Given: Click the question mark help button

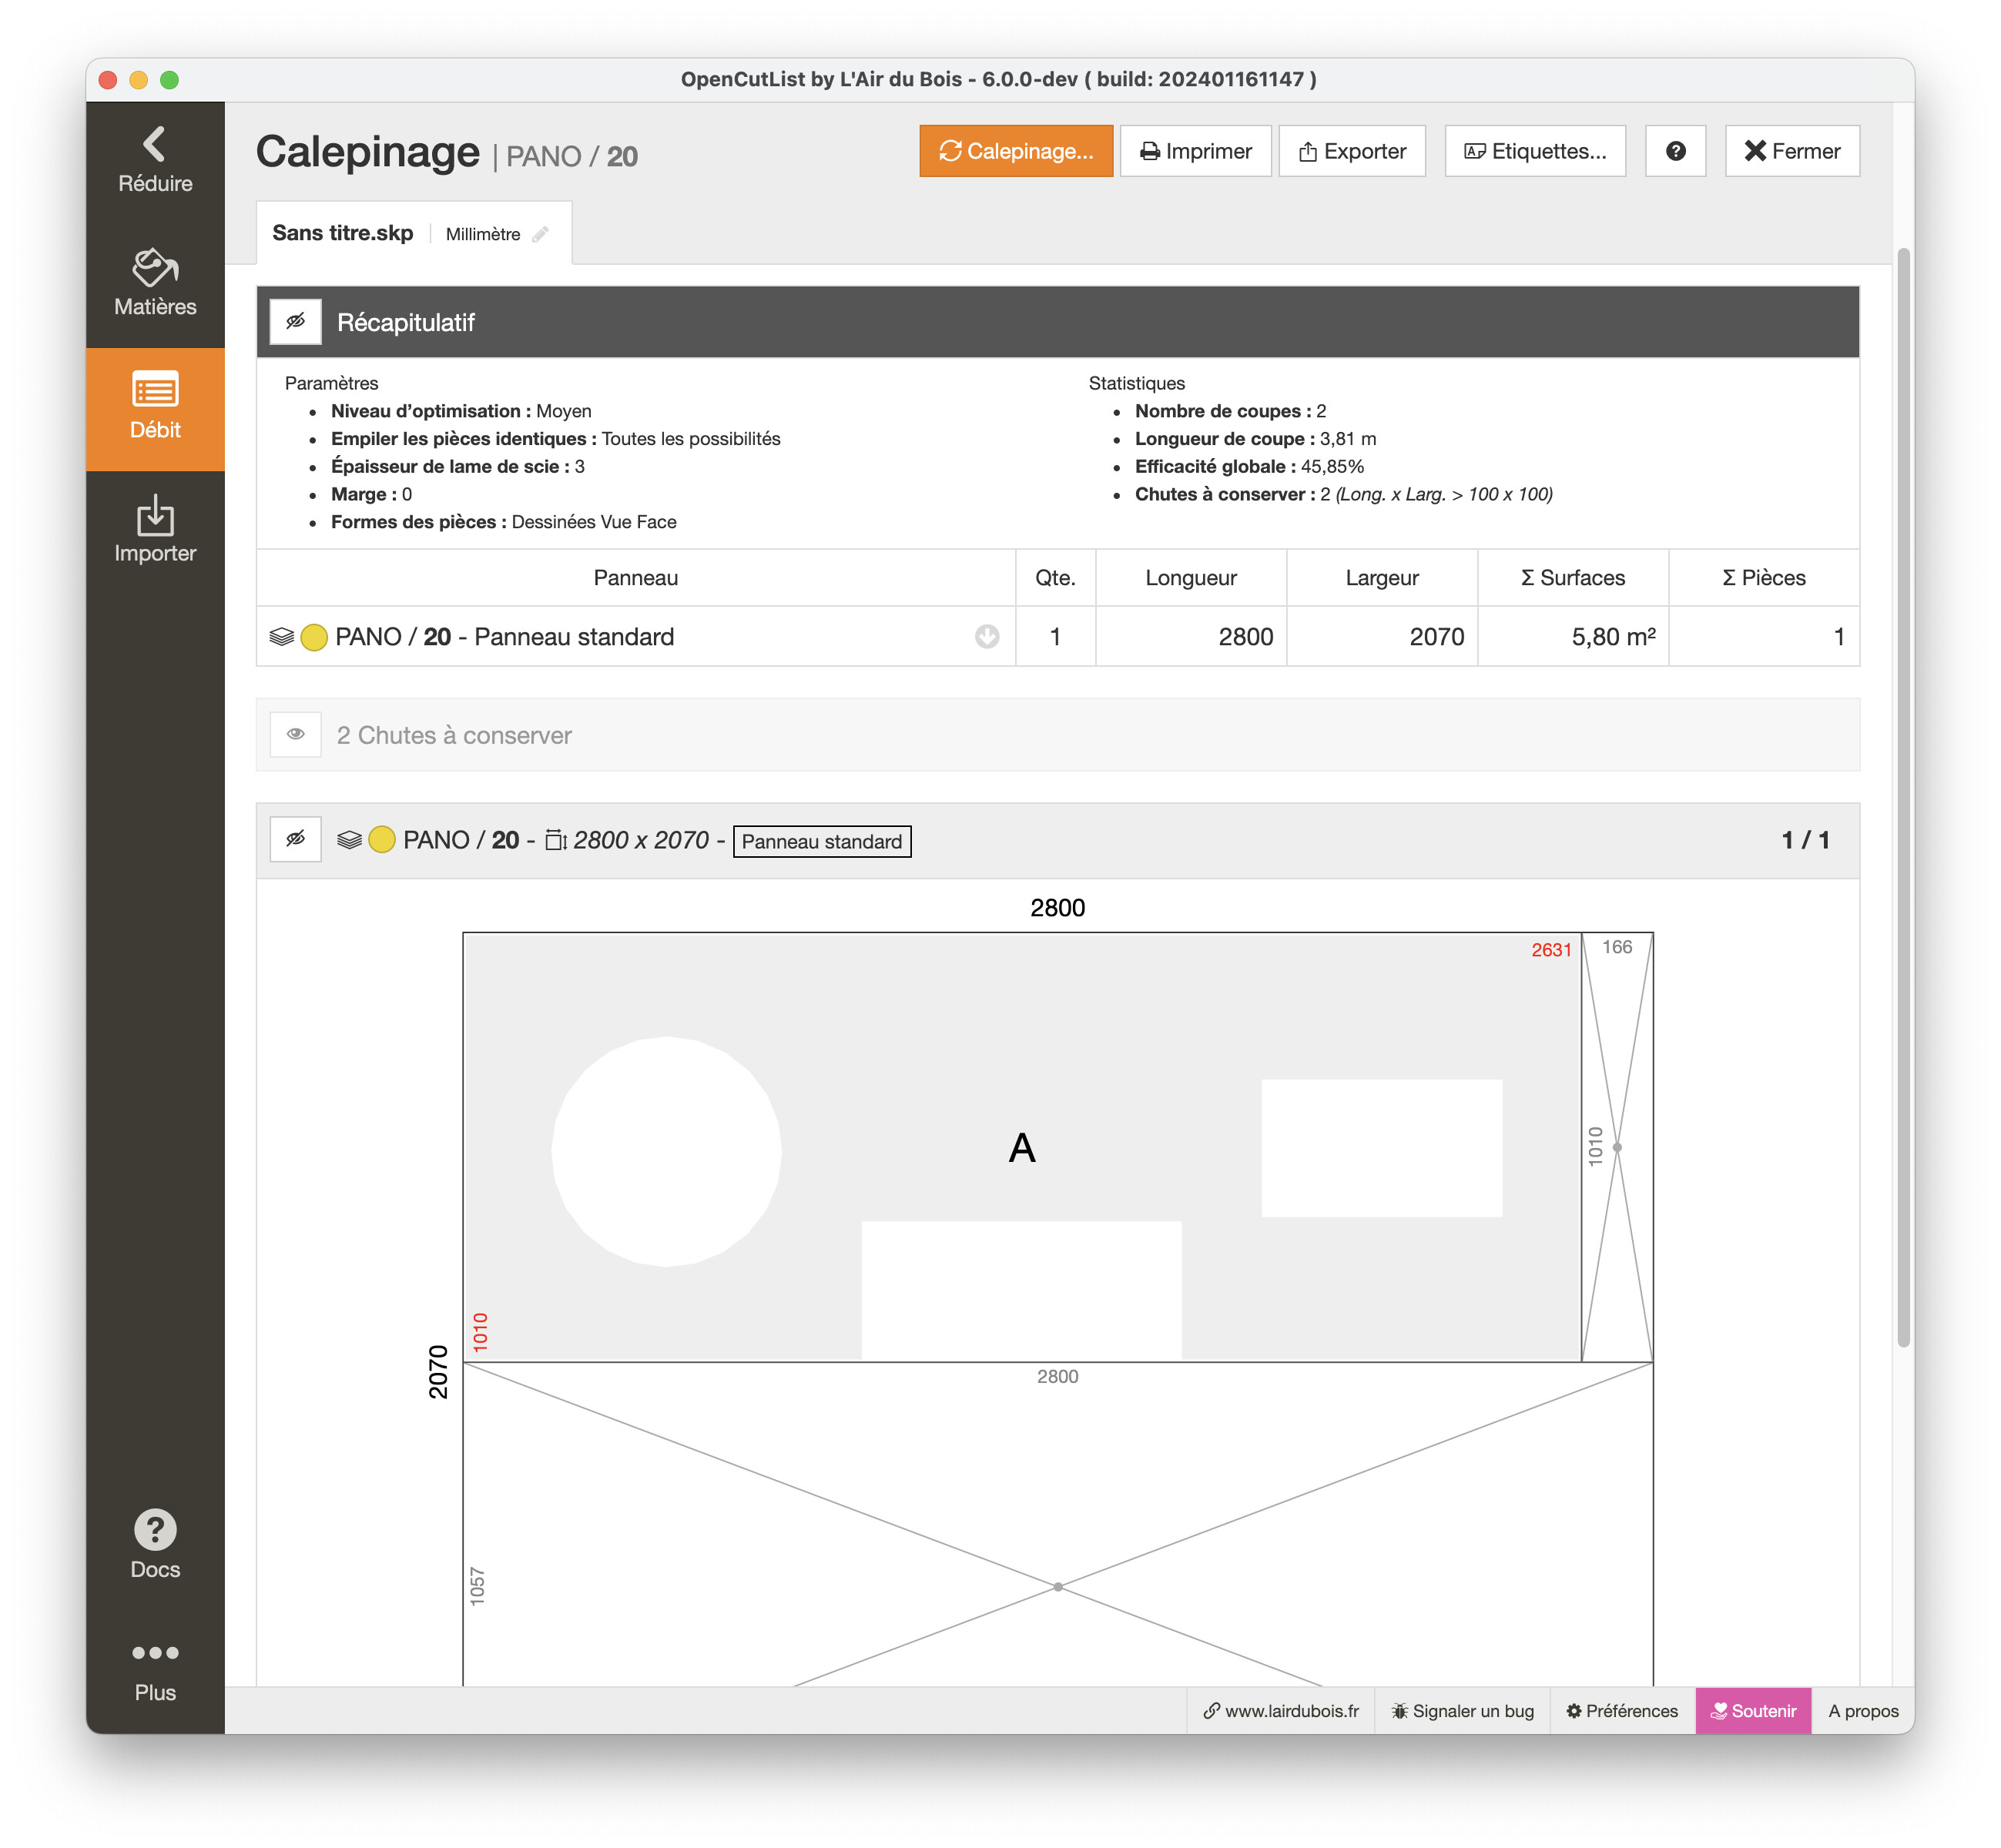Looking at the screenshot, I should [x=1675, y=151].
